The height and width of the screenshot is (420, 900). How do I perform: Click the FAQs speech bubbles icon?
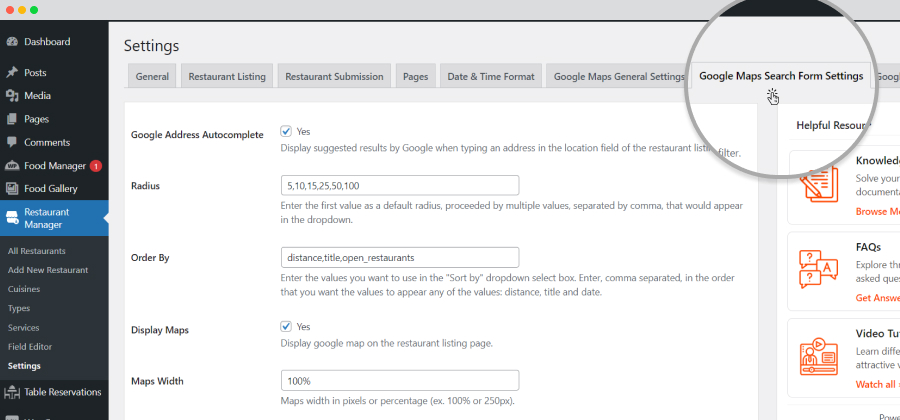[x=818, y=269]
